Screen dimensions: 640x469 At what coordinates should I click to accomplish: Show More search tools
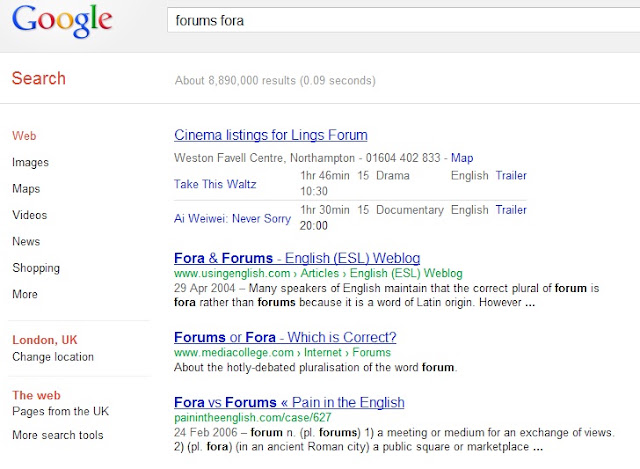click(58, 435)
